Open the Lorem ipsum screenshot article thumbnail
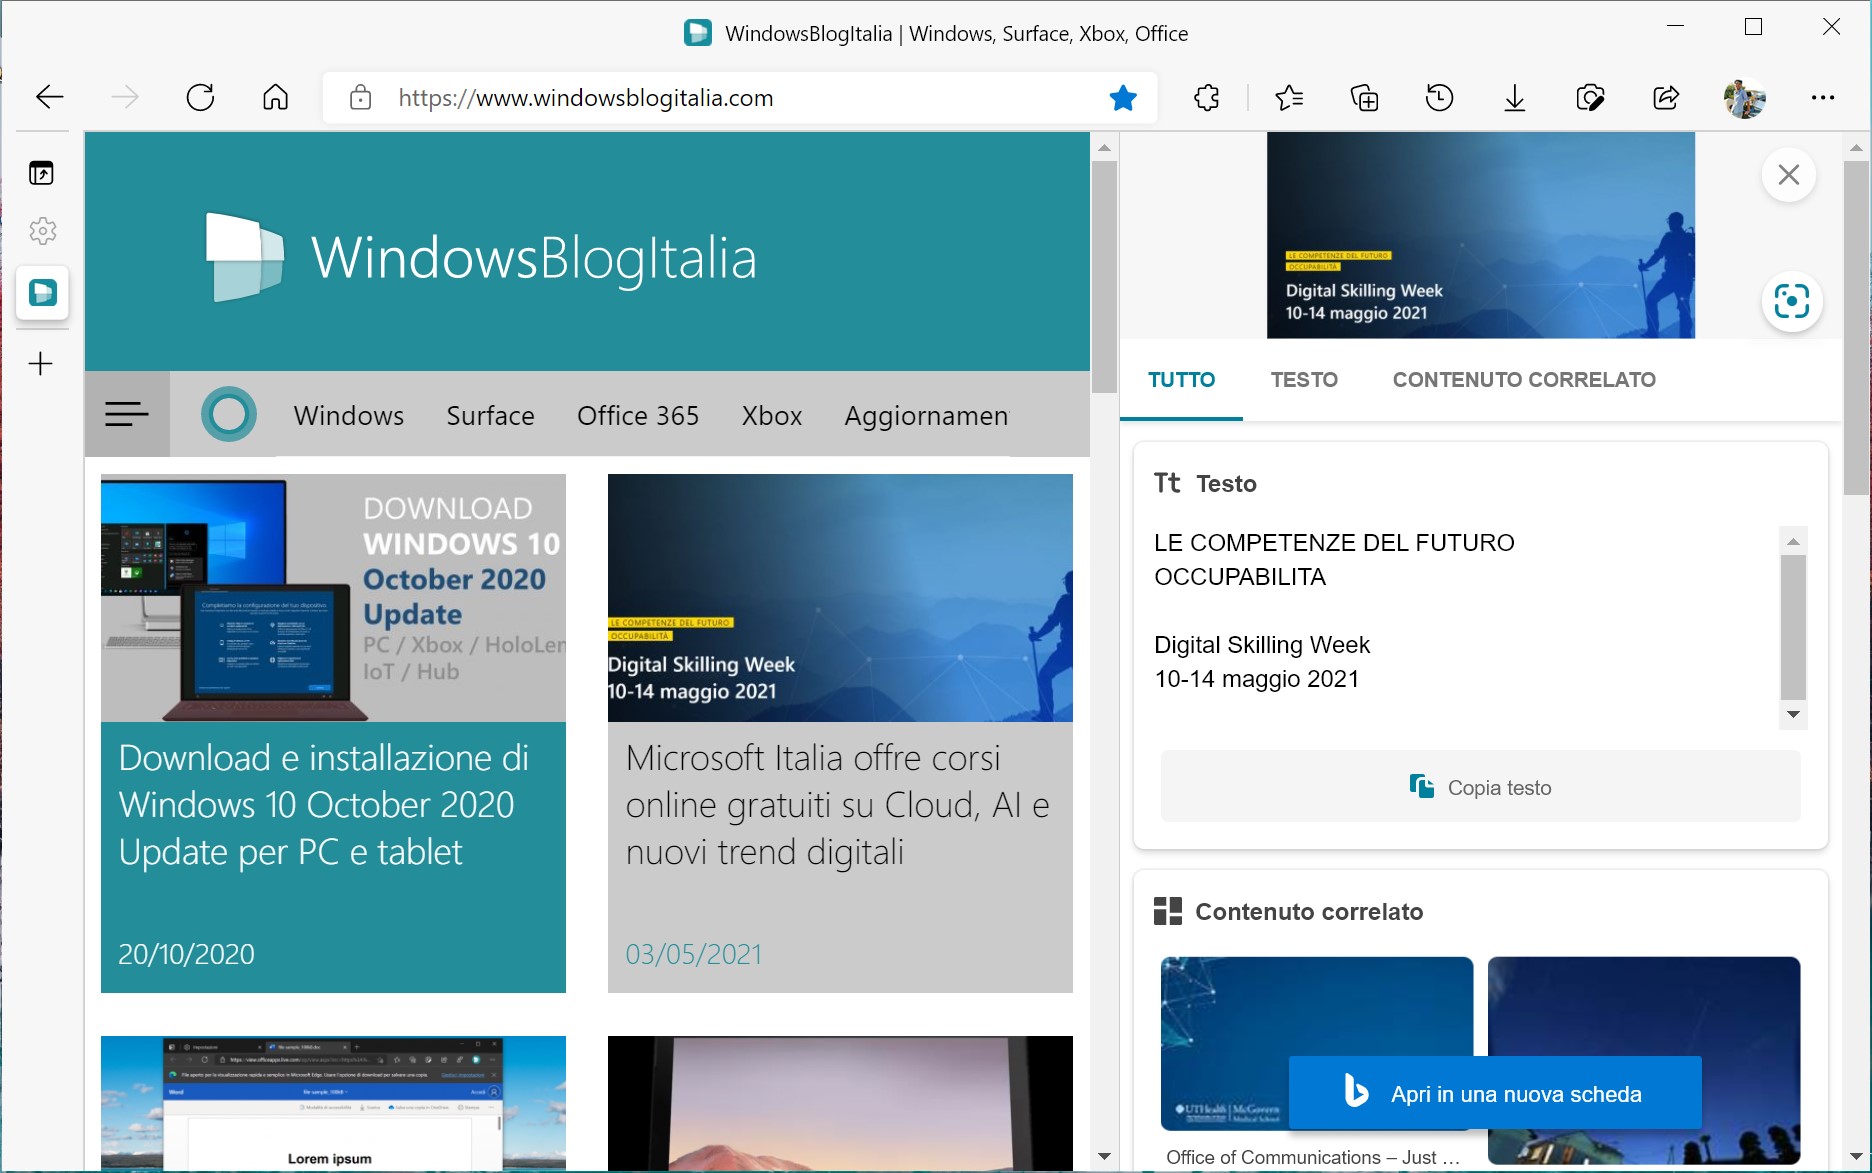Image resolution: width=1872 pixels, height=1173 pixels. tap(333, 1102)
